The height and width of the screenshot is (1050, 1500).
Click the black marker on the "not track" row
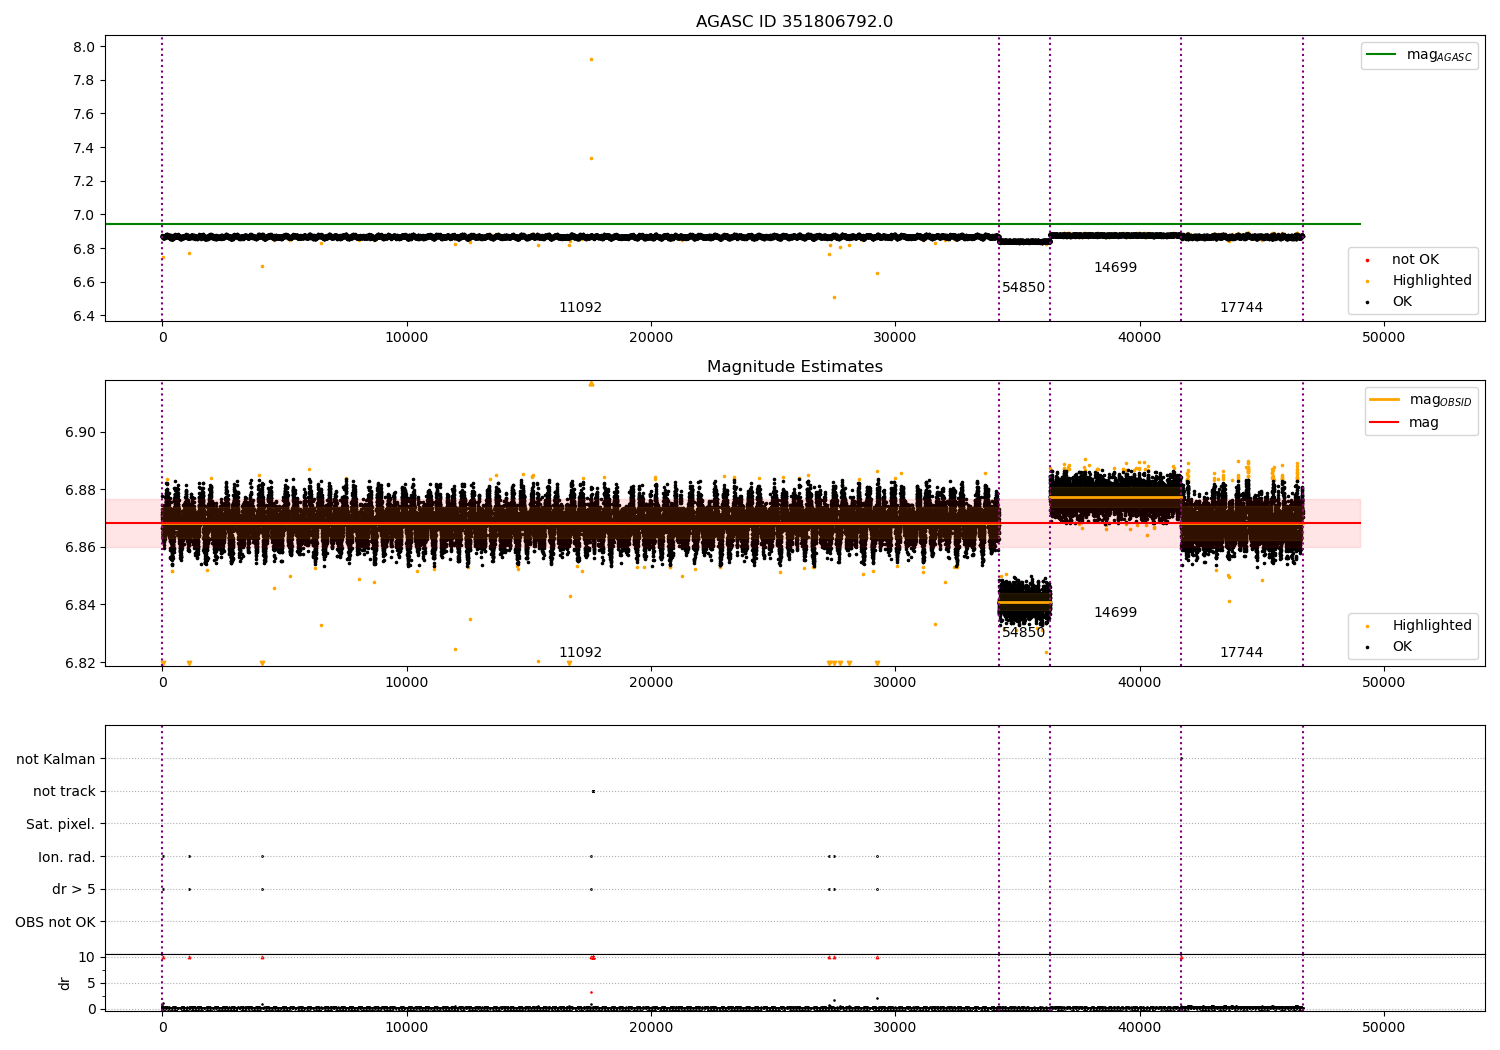[x=593, y=791]
